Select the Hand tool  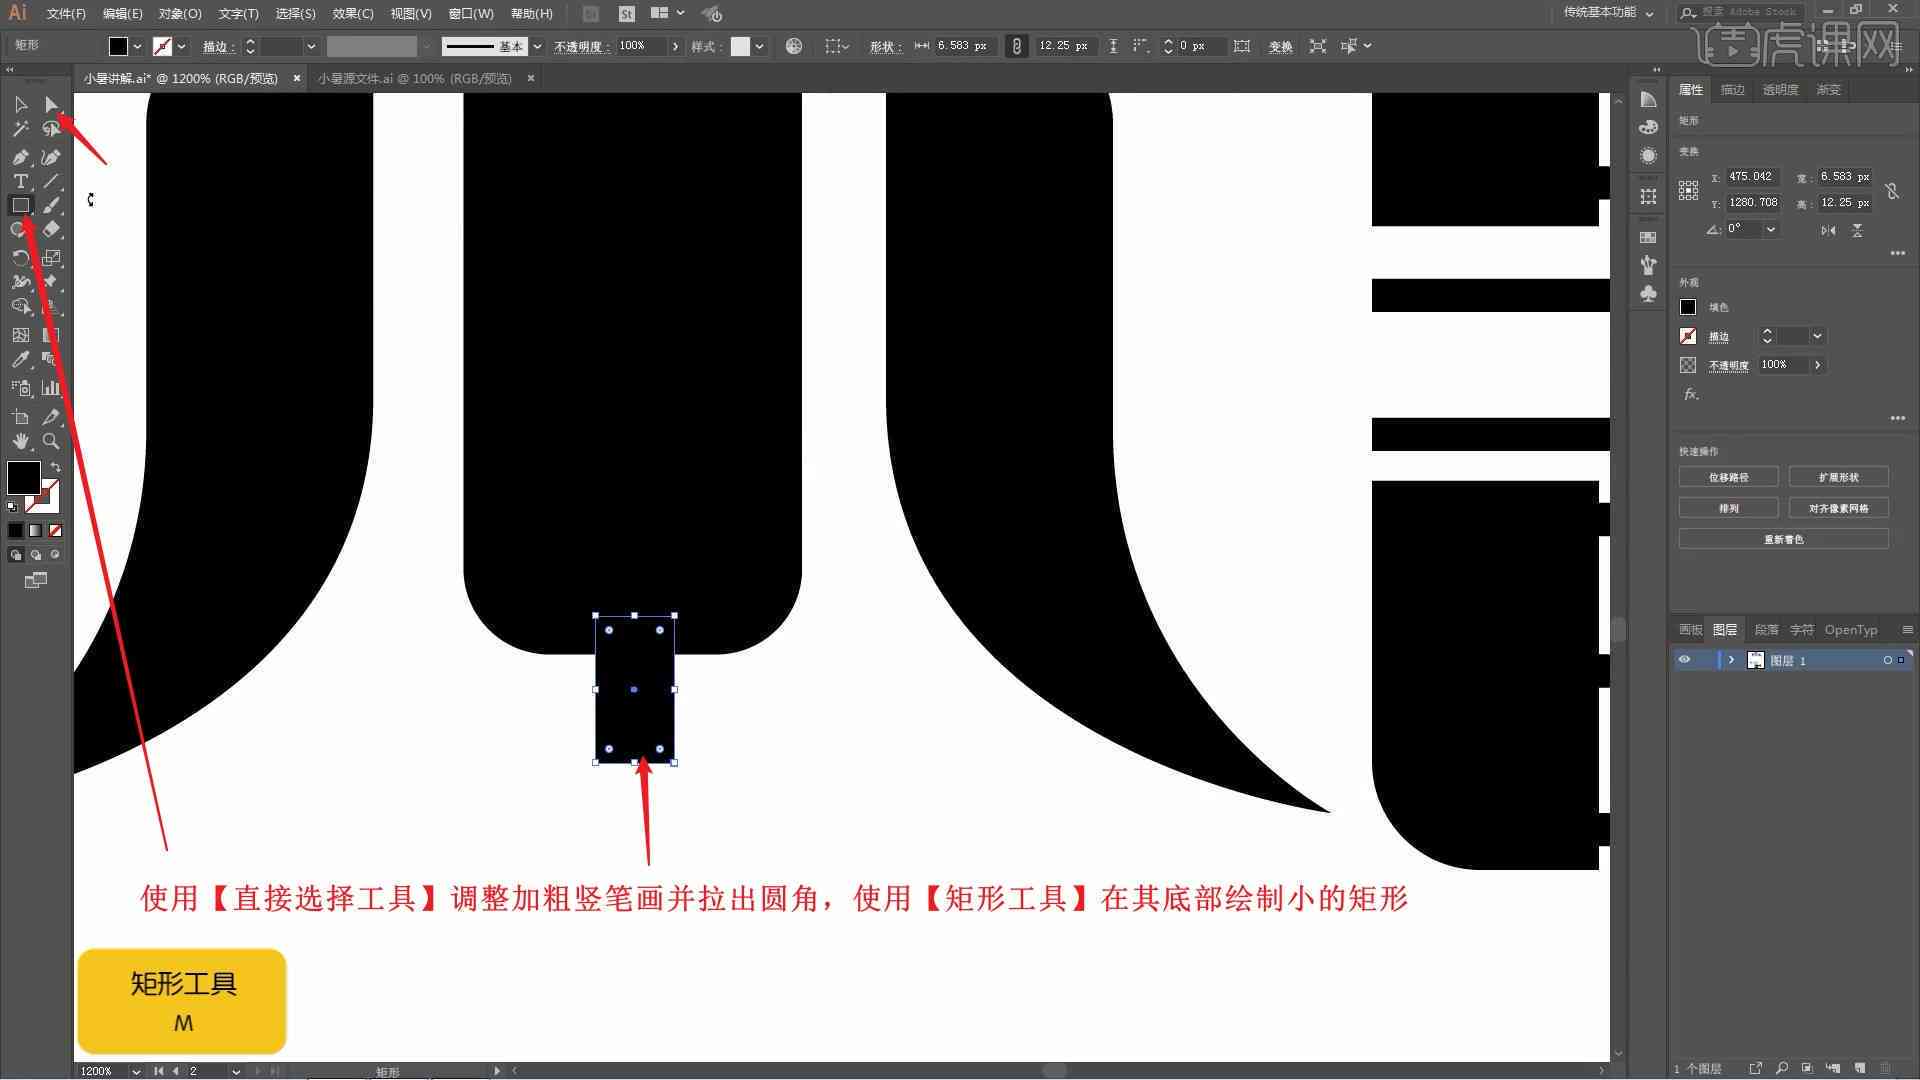pyautogui.click(x=18, y=440)
